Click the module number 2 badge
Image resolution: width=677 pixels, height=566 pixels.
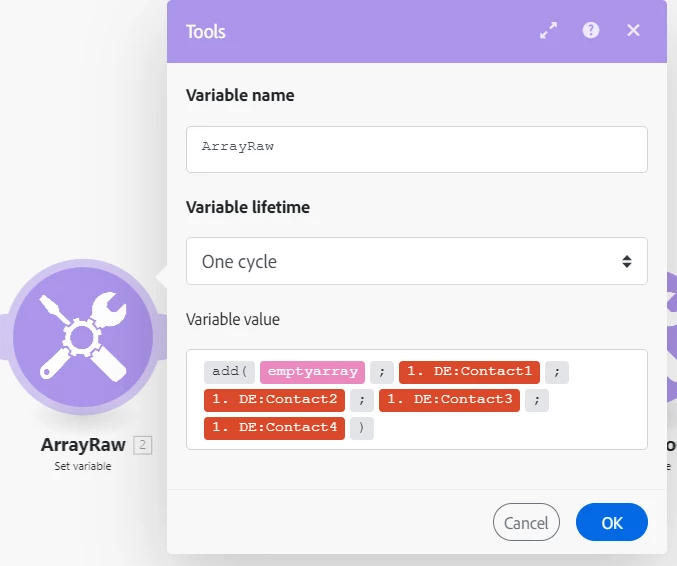pyautogui.click(x=142, y=445)
